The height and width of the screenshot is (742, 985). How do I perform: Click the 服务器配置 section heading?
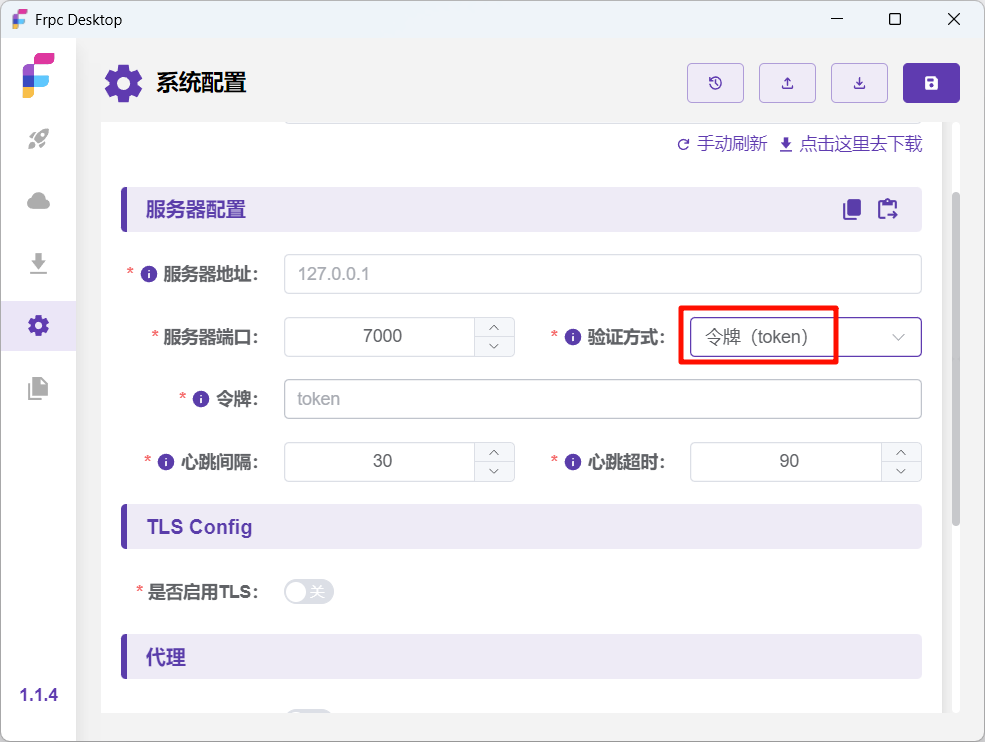[196, 209]
